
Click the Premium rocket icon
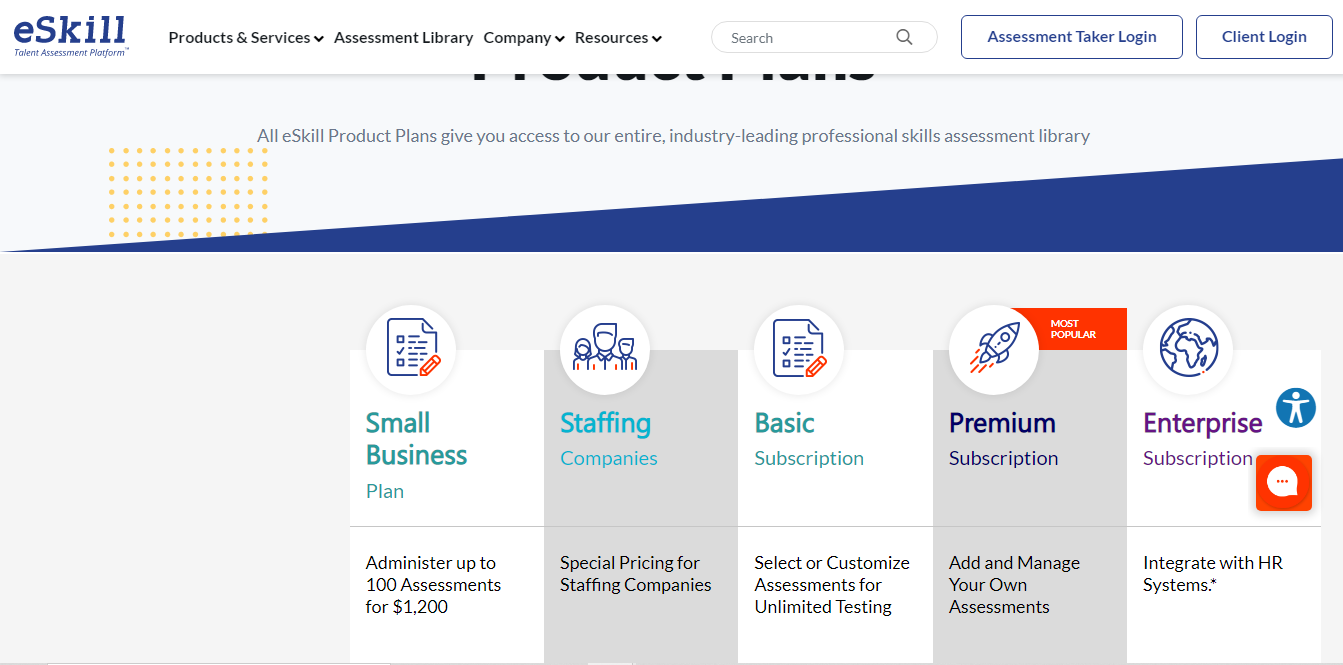(x=993, y=349)
